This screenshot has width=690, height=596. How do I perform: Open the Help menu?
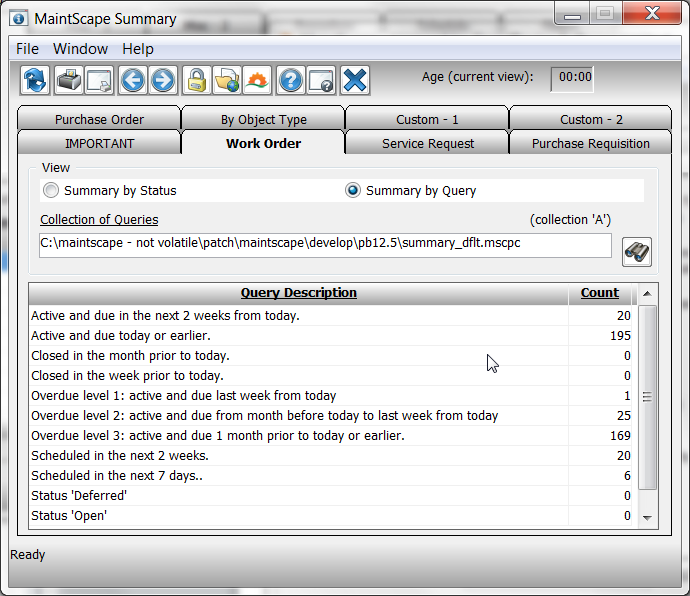point(138,49)
